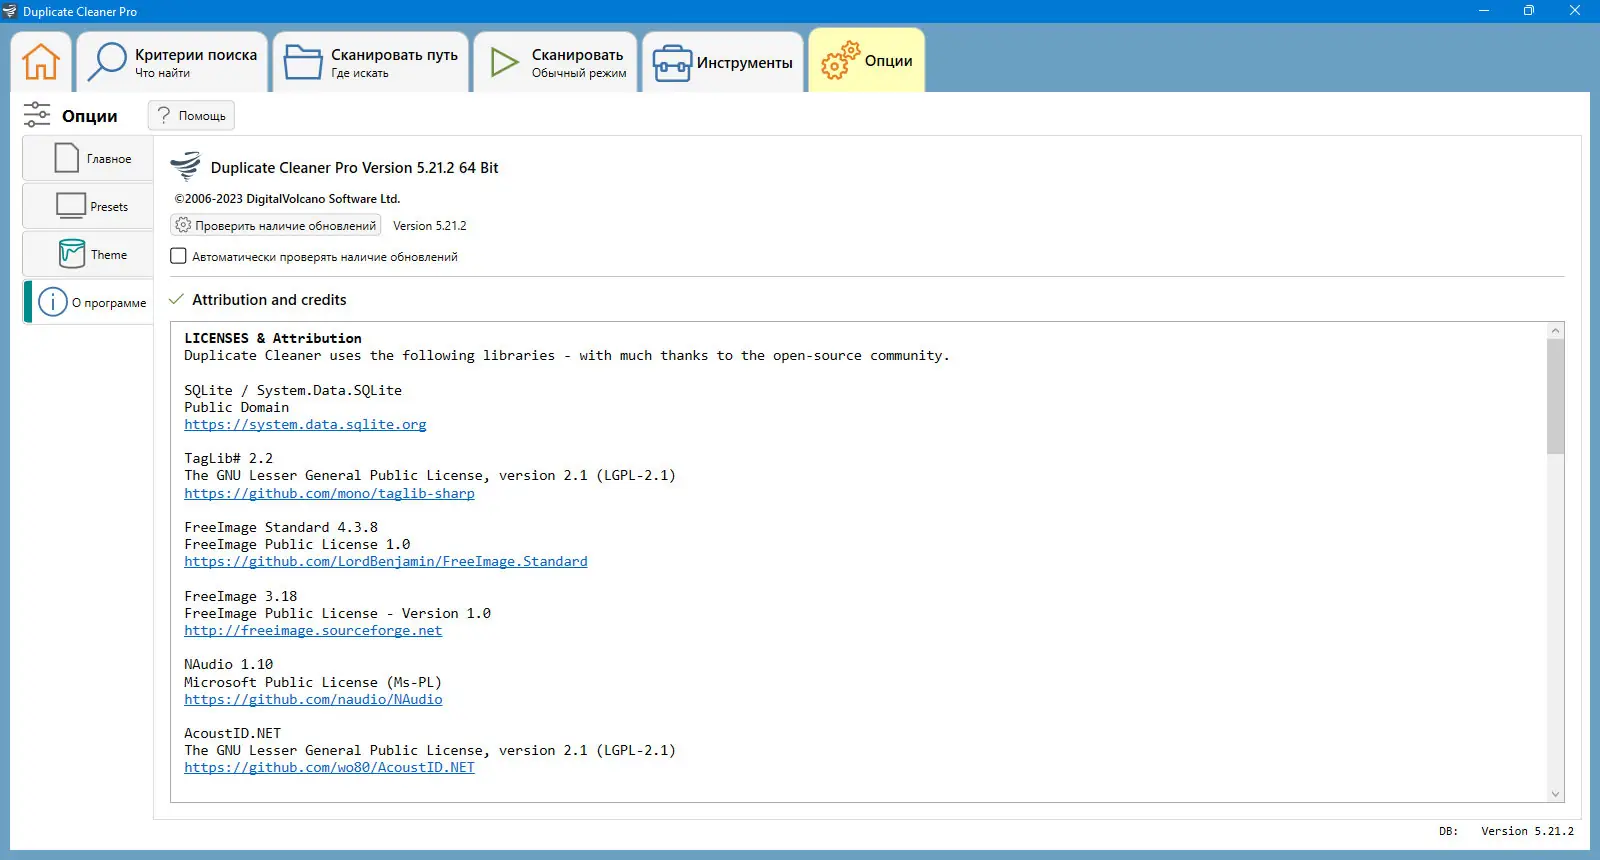Screen dimensions: 1600x860
Task: Switch to the Сканировать путь tab
Action: pyautogui.click(x=371, y=62)
